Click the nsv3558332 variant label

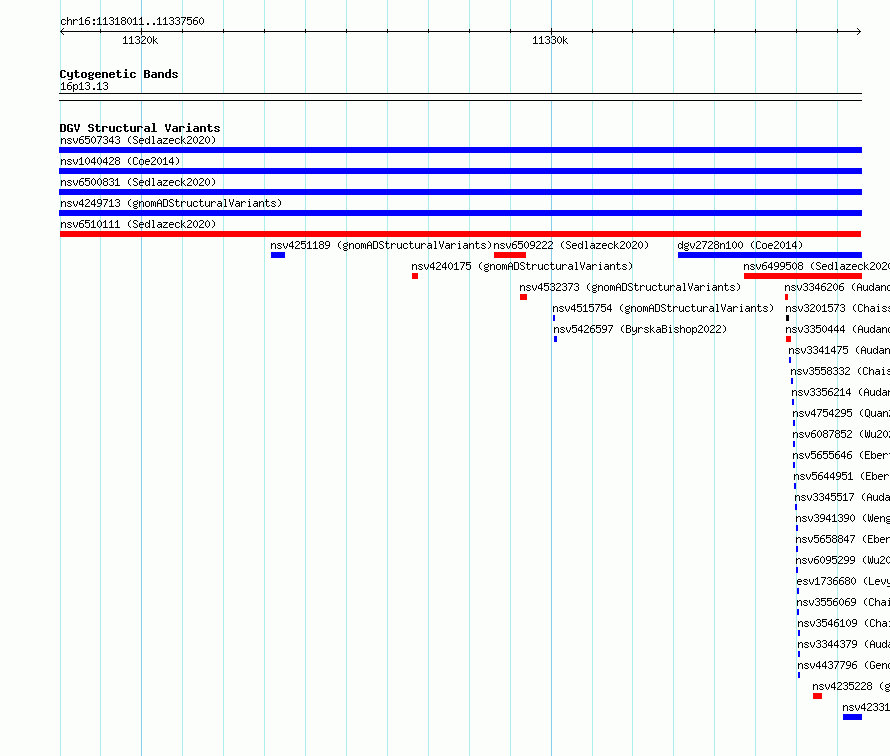click(840, 371)
